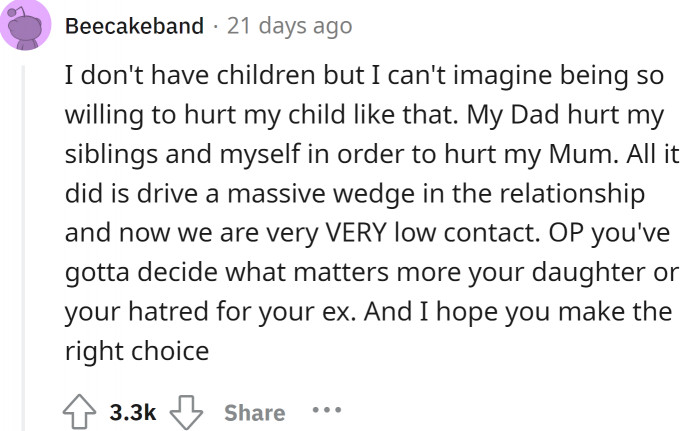The image size is (700, 431).
Task: Upvote Beecakeband's comment
Action: click(x=79, y=411)
